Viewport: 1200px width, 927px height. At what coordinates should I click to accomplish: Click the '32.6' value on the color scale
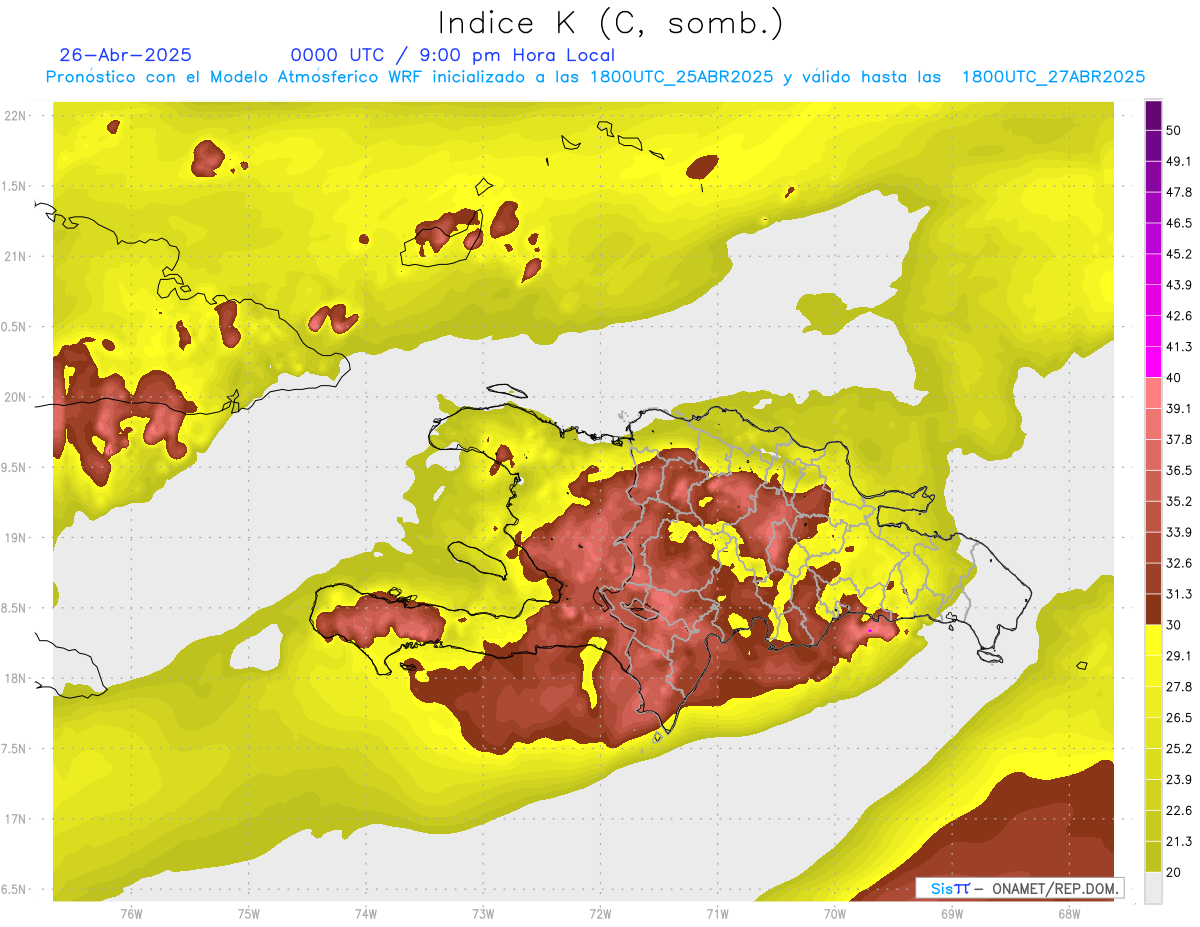coord(1179,563)
